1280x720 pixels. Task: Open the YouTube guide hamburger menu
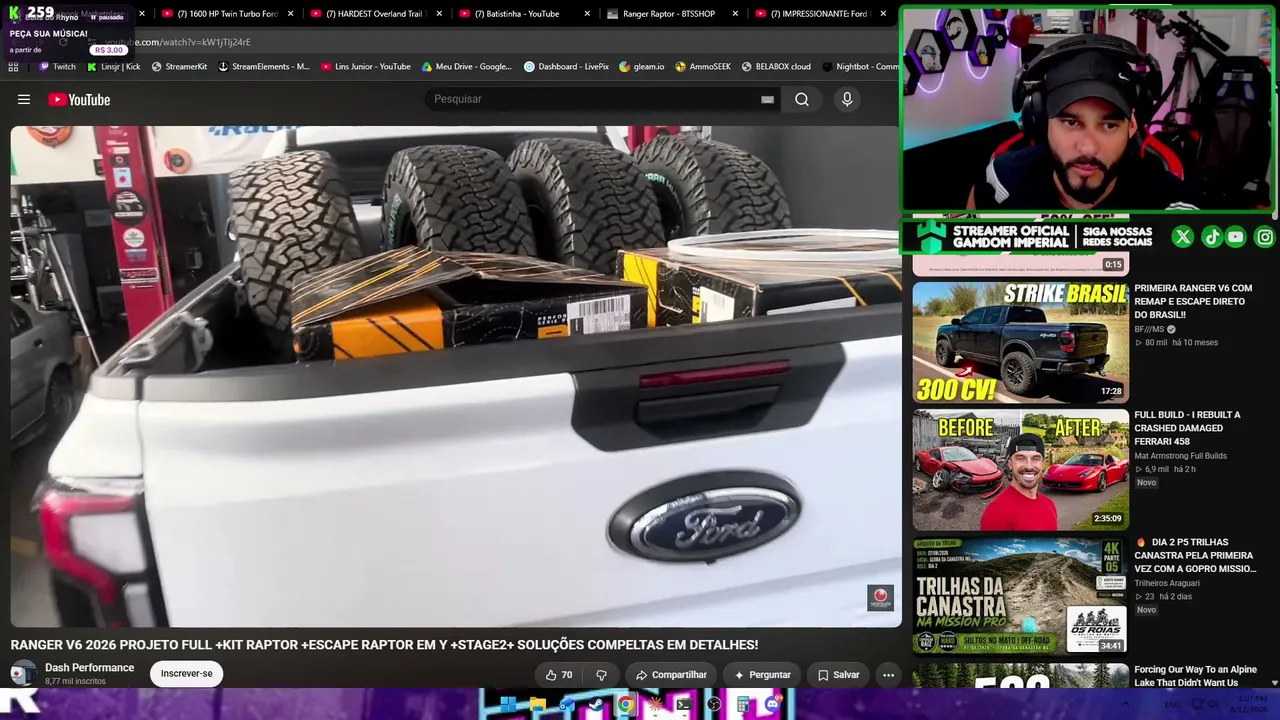[x=24, y=99]
